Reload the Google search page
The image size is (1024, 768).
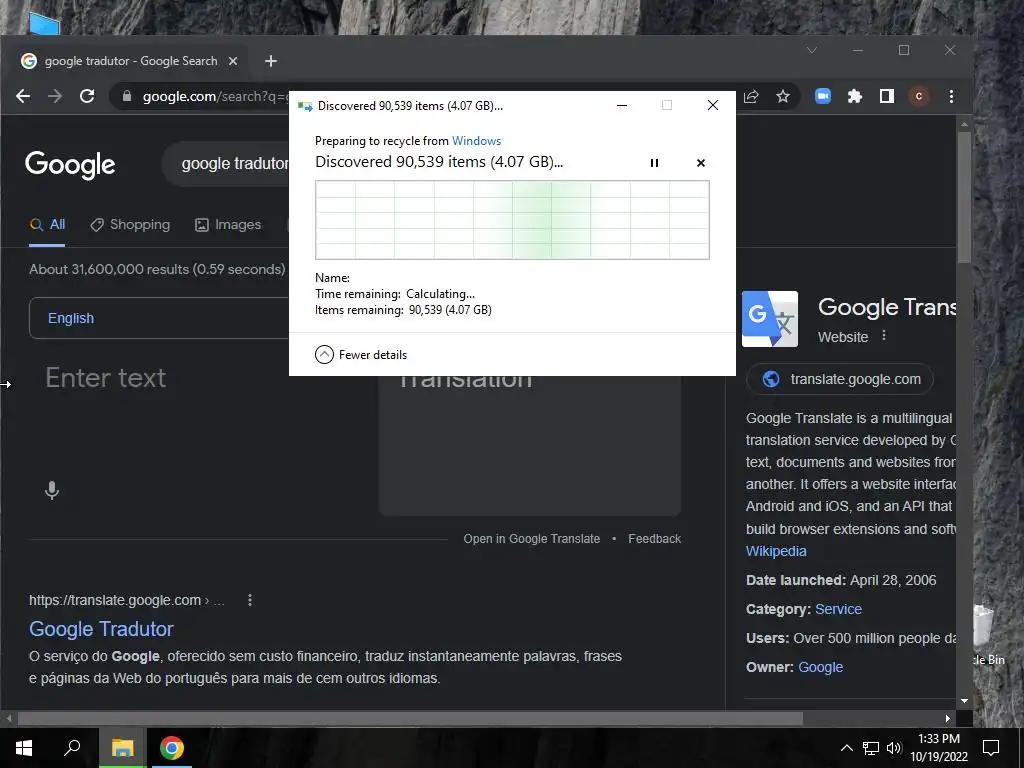87,97
